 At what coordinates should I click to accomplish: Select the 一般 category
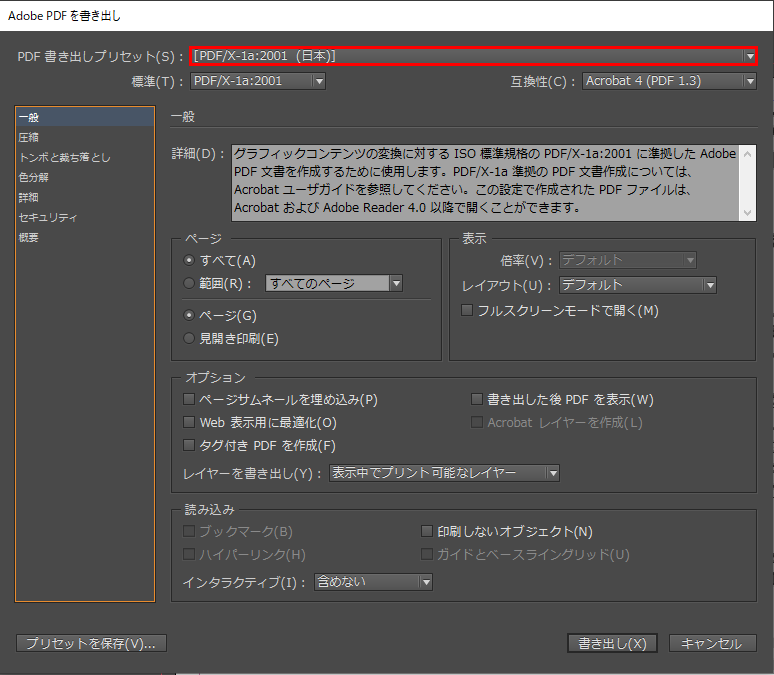(x=85, y=117)
